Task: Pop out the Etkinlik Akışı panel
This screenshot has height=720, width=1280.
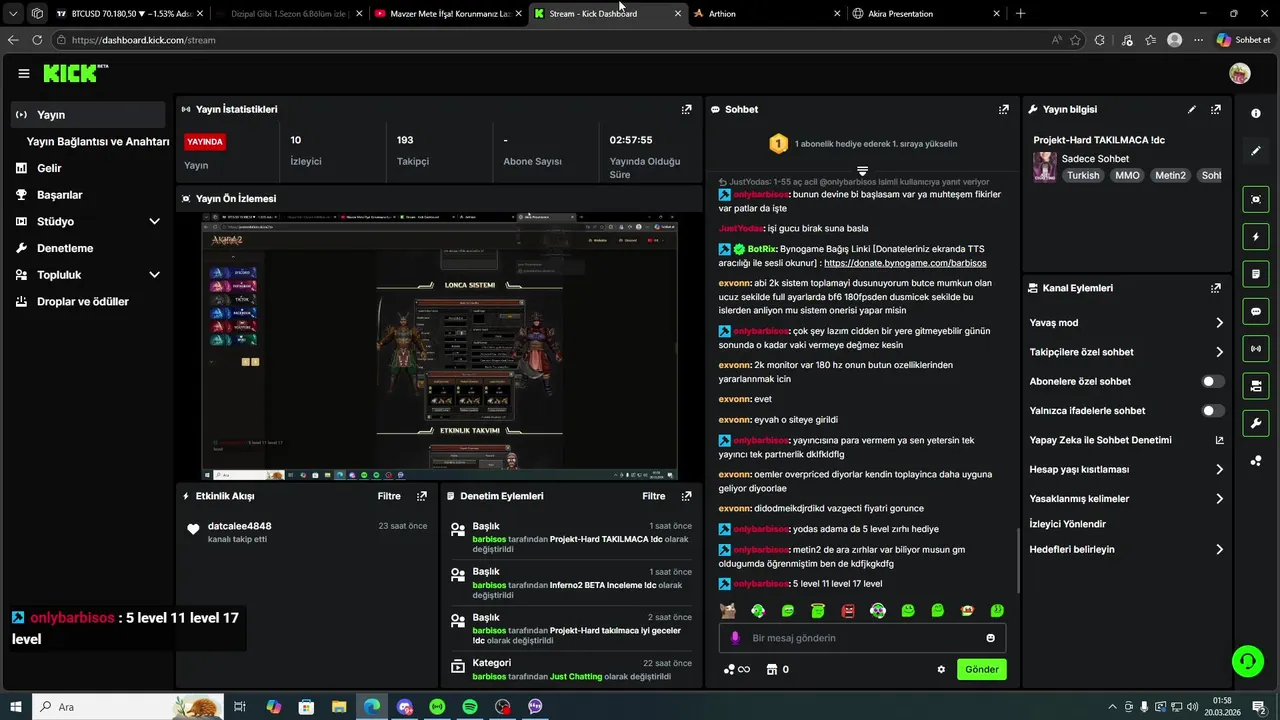Action: pyautogui.click(x=422, y=496)
